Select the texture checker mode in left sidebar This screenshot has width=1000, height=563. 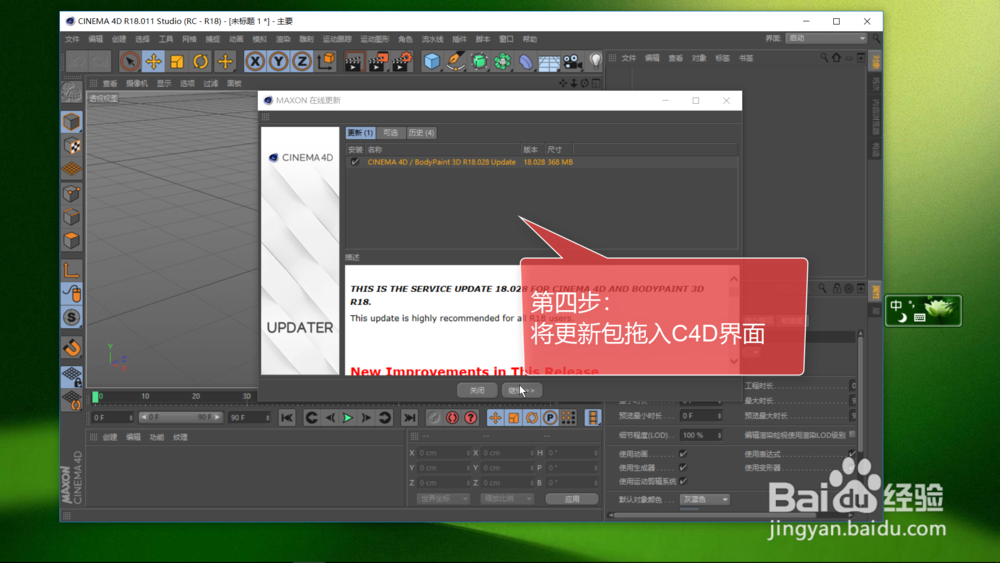click(71, 146)
